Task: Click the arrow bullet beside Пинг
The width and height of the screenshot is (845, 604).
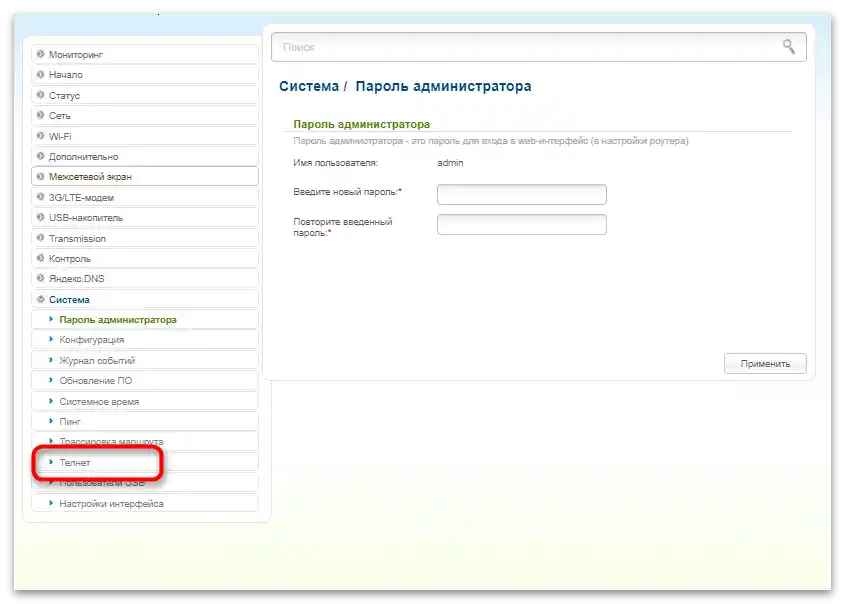Action: [x=51, y=421]
